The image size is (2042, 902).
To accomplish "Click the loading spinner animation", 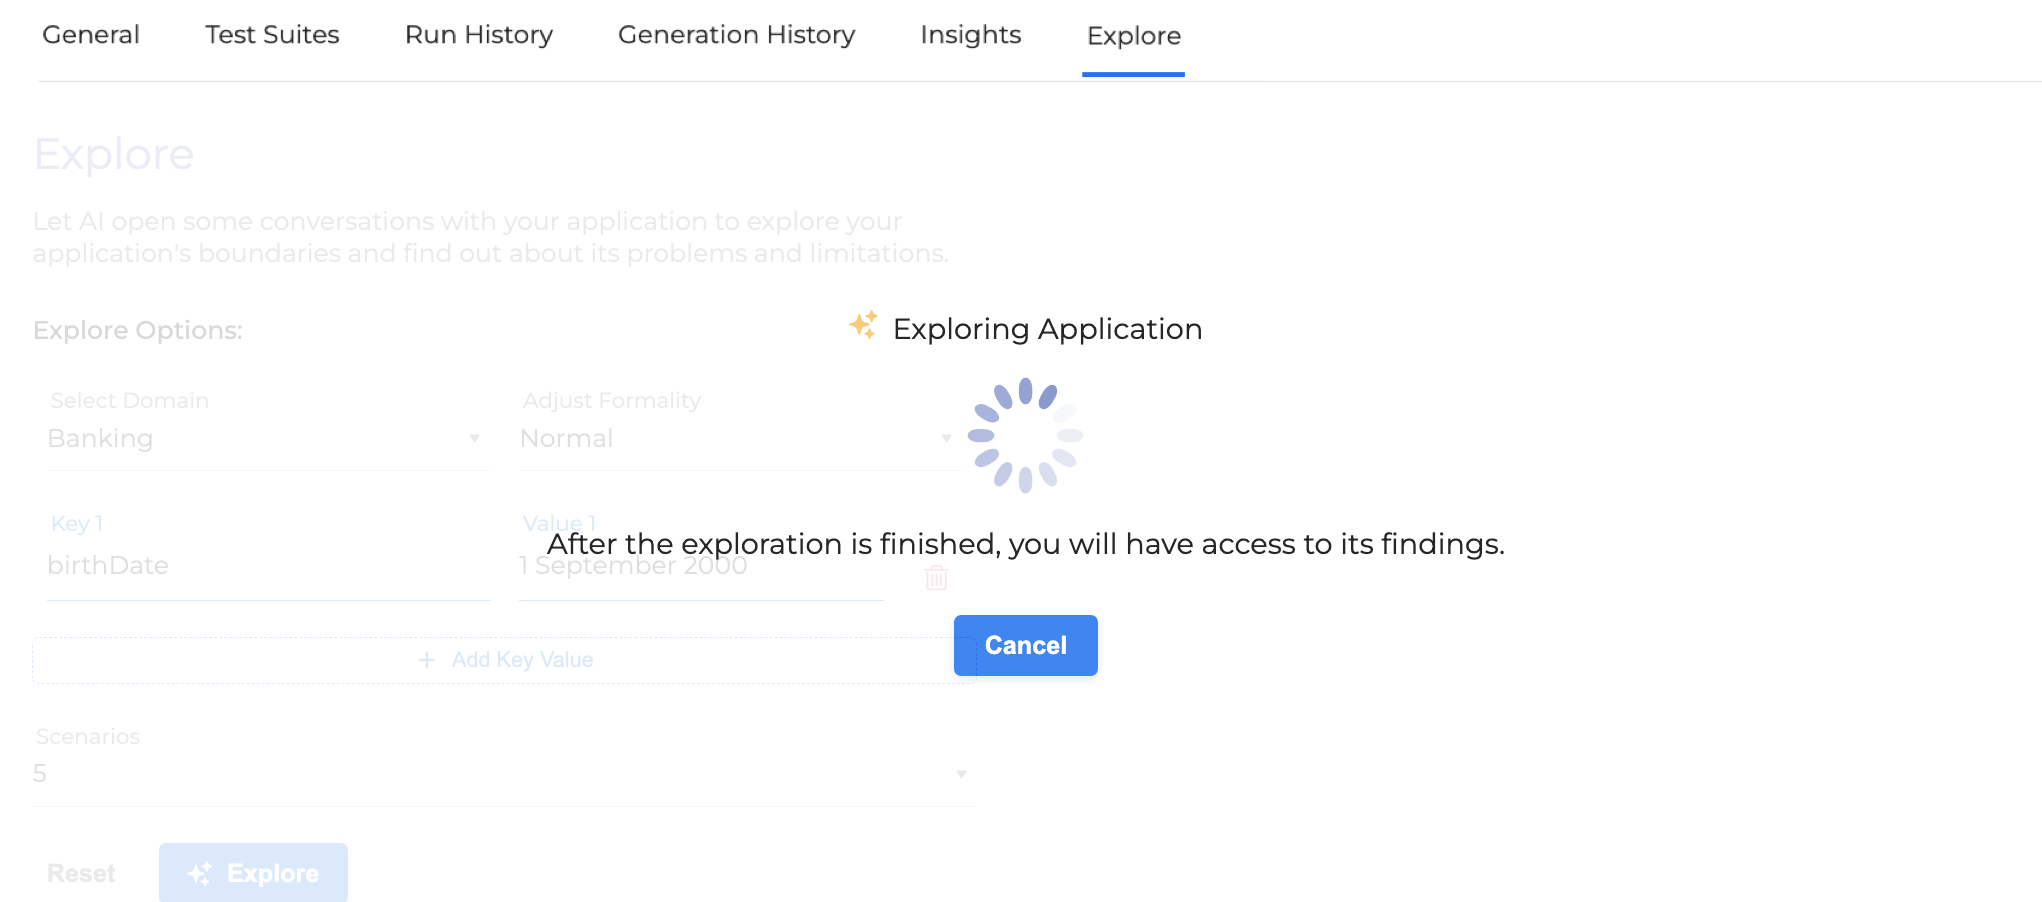I will point(1025,434).
